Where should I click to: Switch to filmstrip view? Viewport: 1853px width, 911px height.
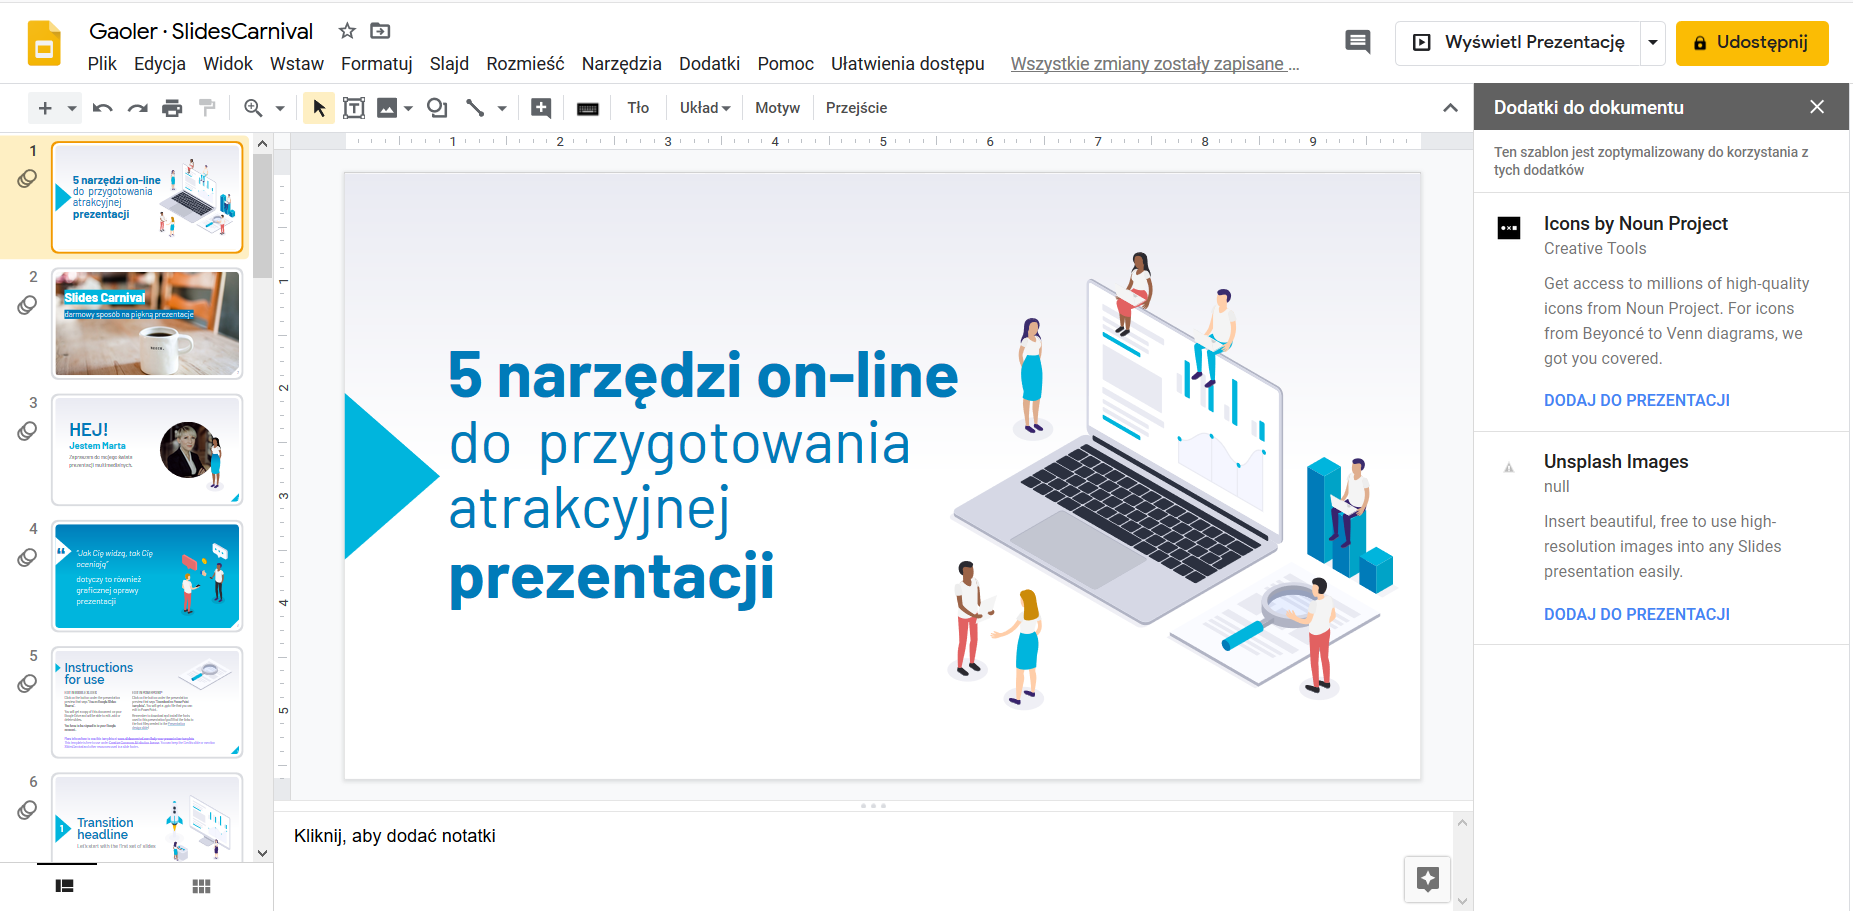pyautogui.click(x=65, y=886)
